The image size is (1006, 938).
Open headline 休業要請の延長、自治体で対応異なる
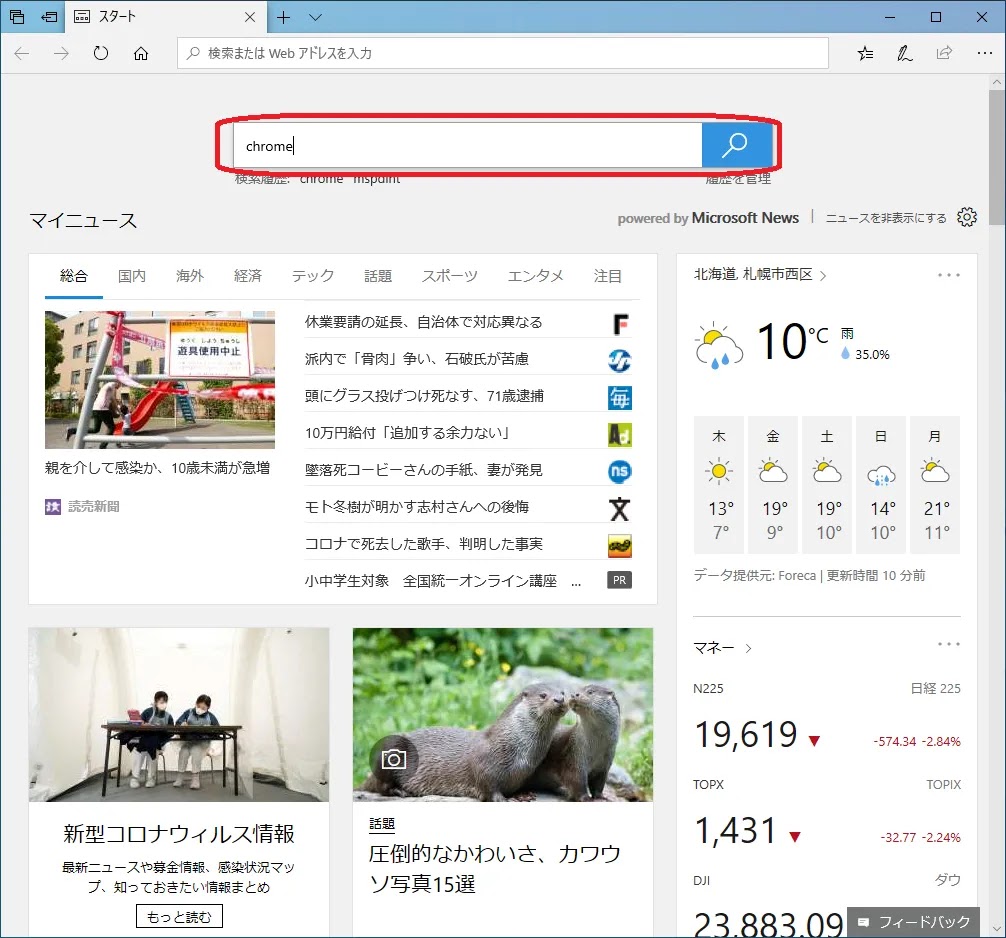click(x=423, y=322)
